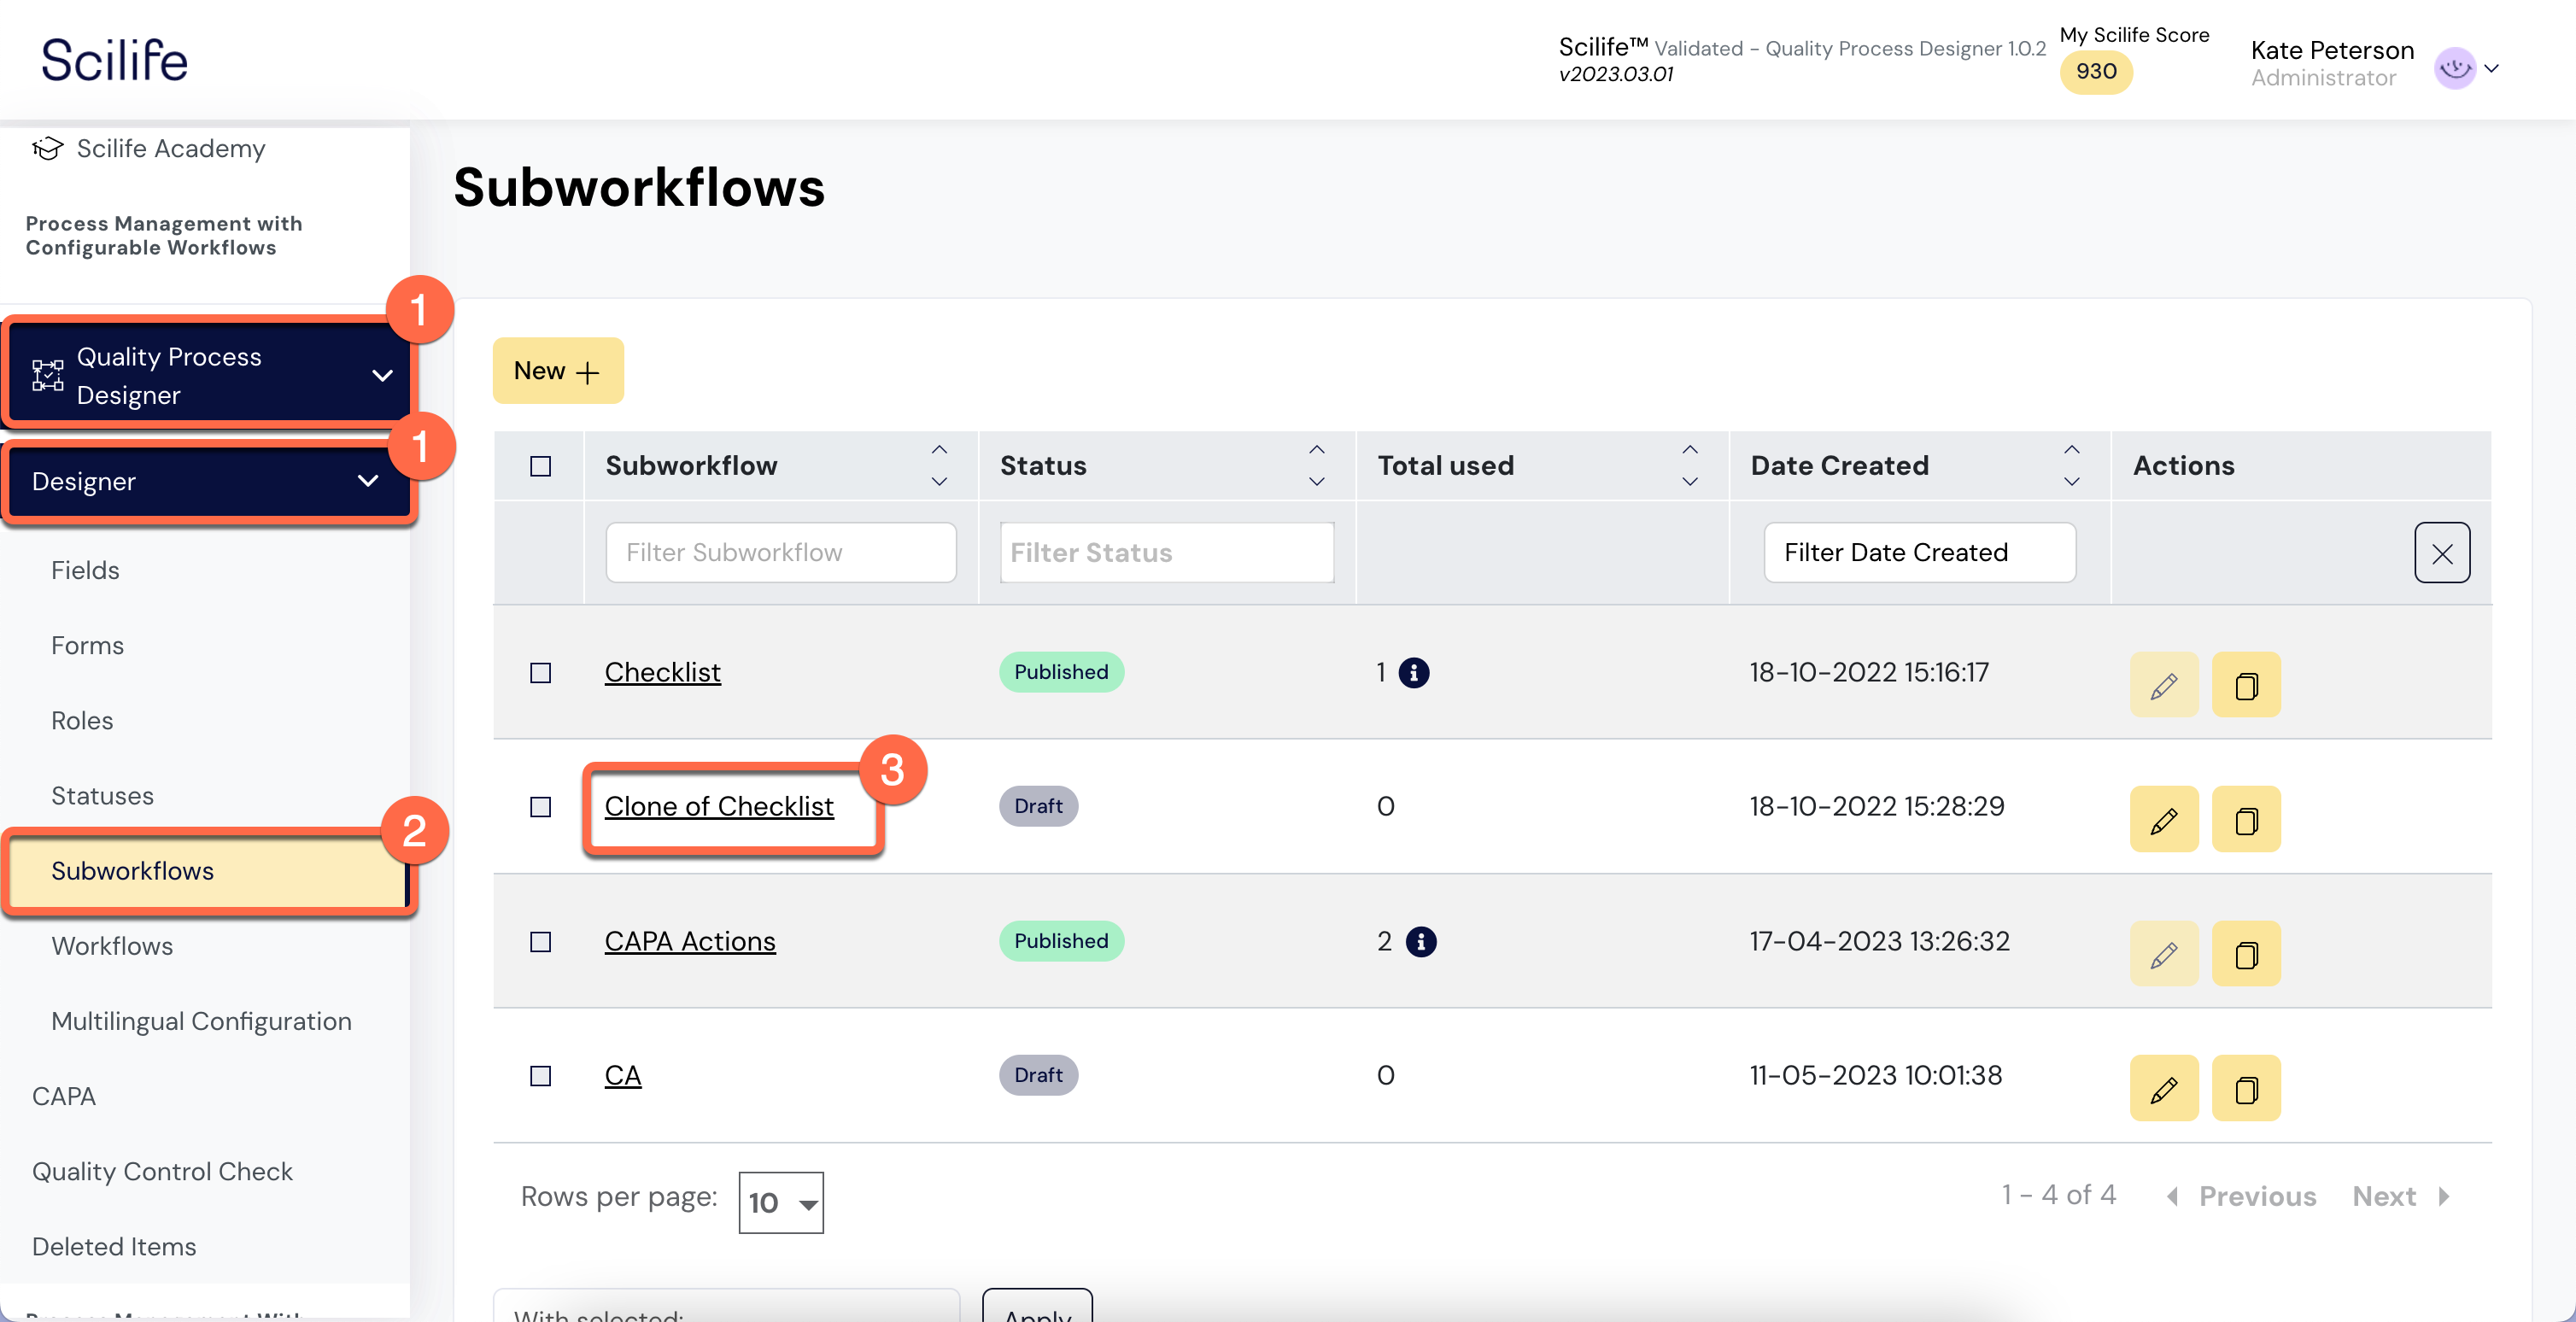This screenshot has height=1322, width=2576.
Task: Click Published status badge of Checklist
Action: pyautogui.click(x=1060, y=672)
